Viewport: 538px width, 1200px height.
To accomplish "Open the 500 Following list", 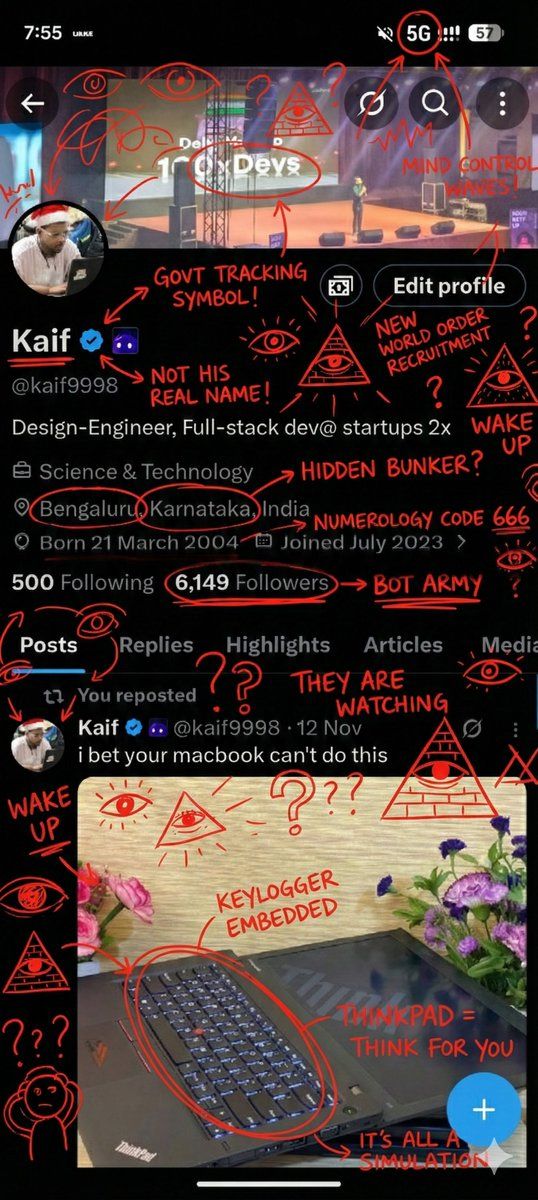I will 82,582.
